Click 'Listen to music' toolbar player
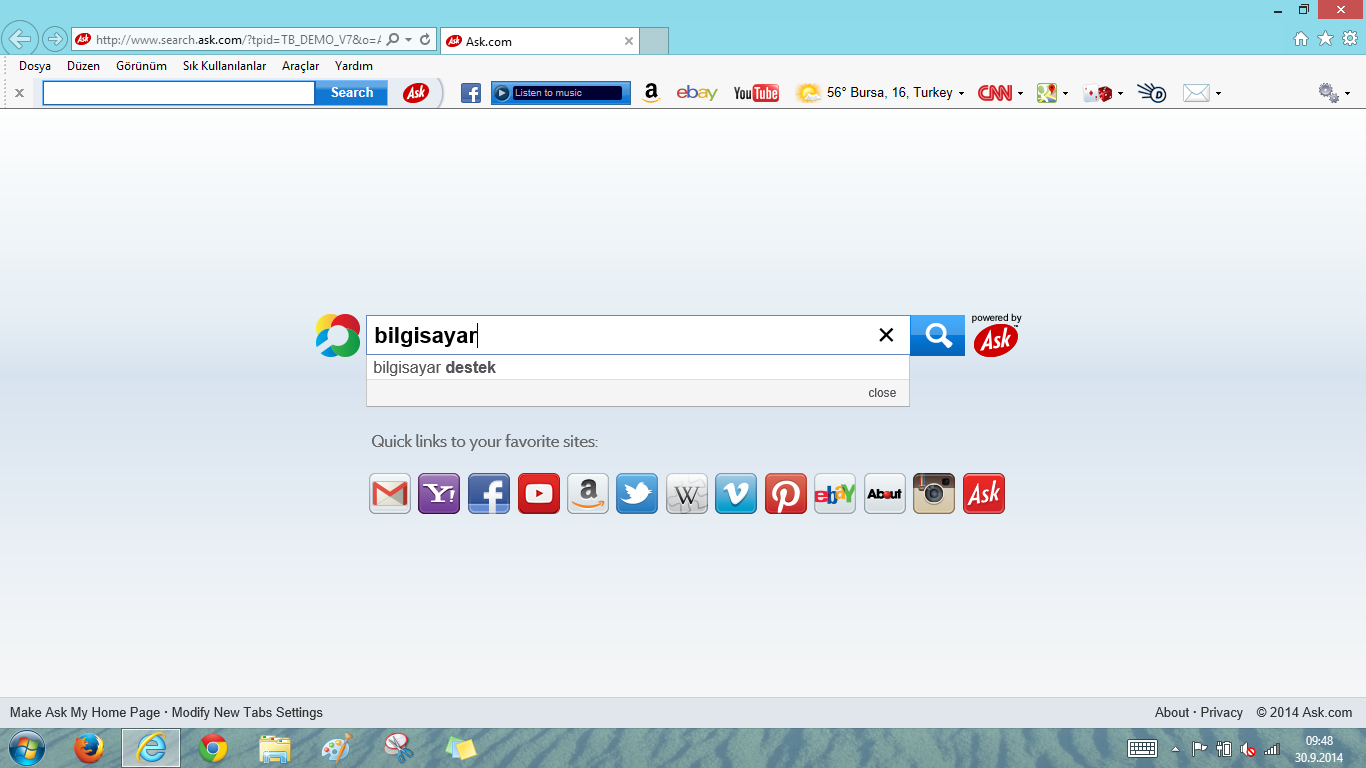Viewport: 1366px width, 768px height. 561,93
